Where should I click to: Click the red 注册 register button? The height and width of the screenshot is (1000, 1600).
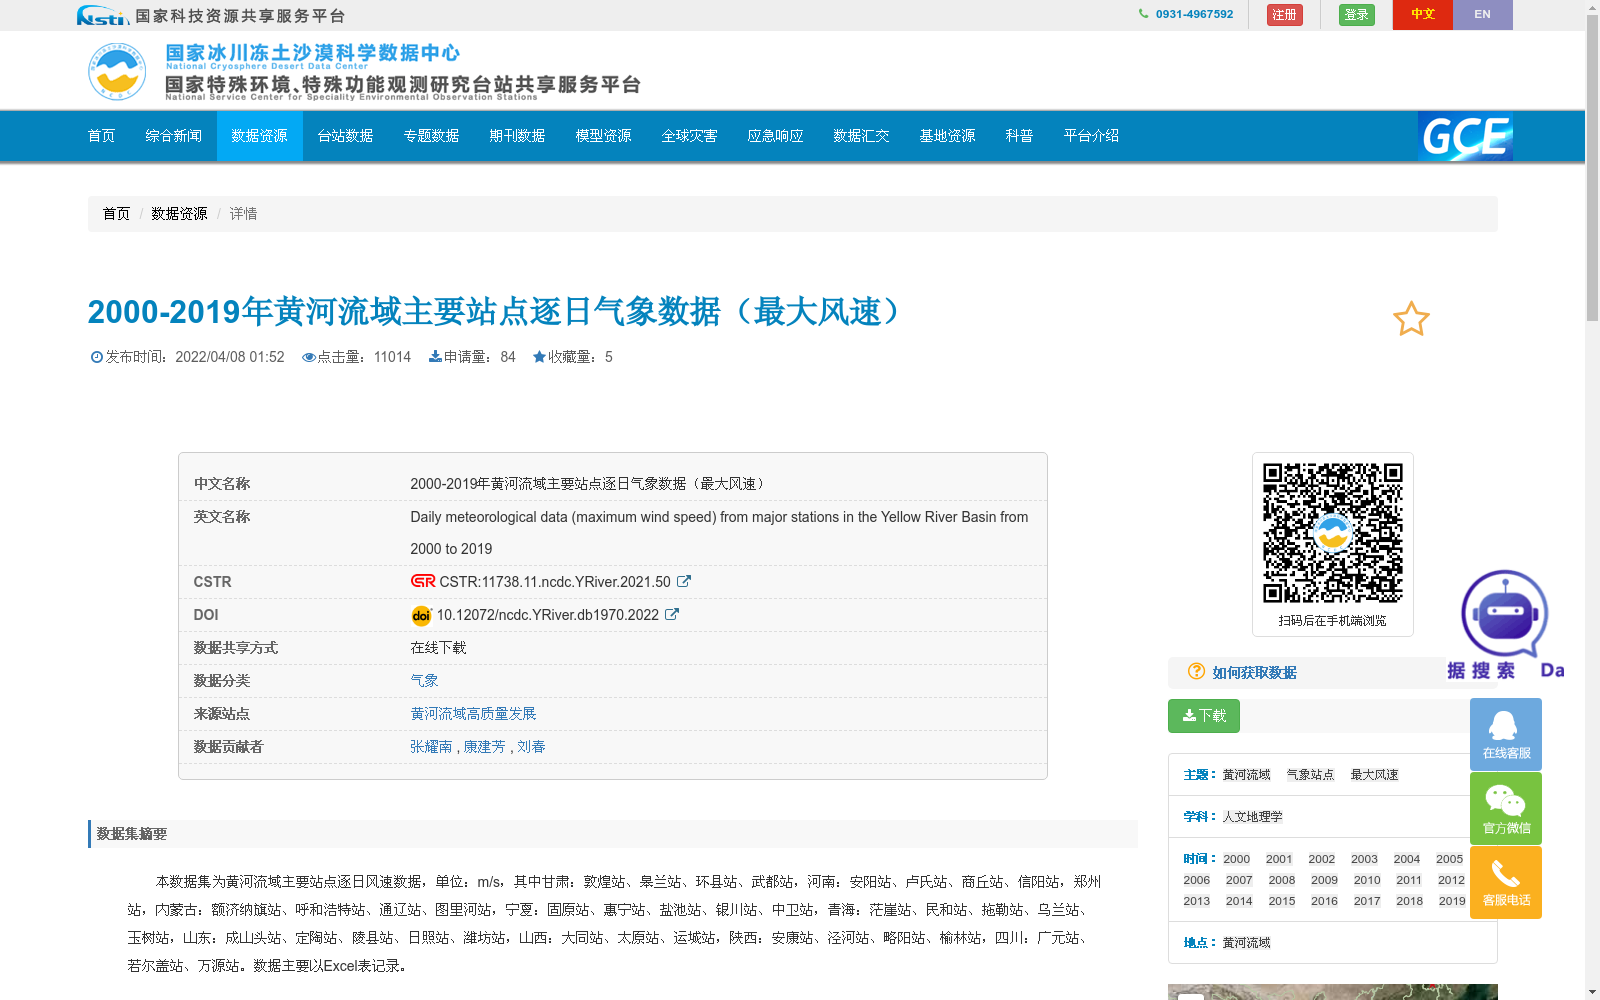click(x=1284, y=15)
